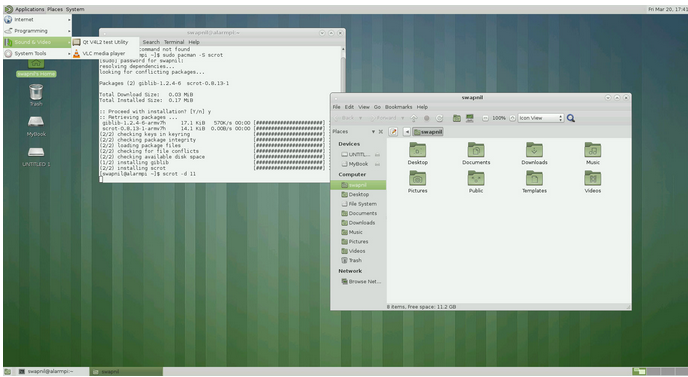Toggle text-based location edit button
The image size is (688, 377).
[x=394, y=132]
